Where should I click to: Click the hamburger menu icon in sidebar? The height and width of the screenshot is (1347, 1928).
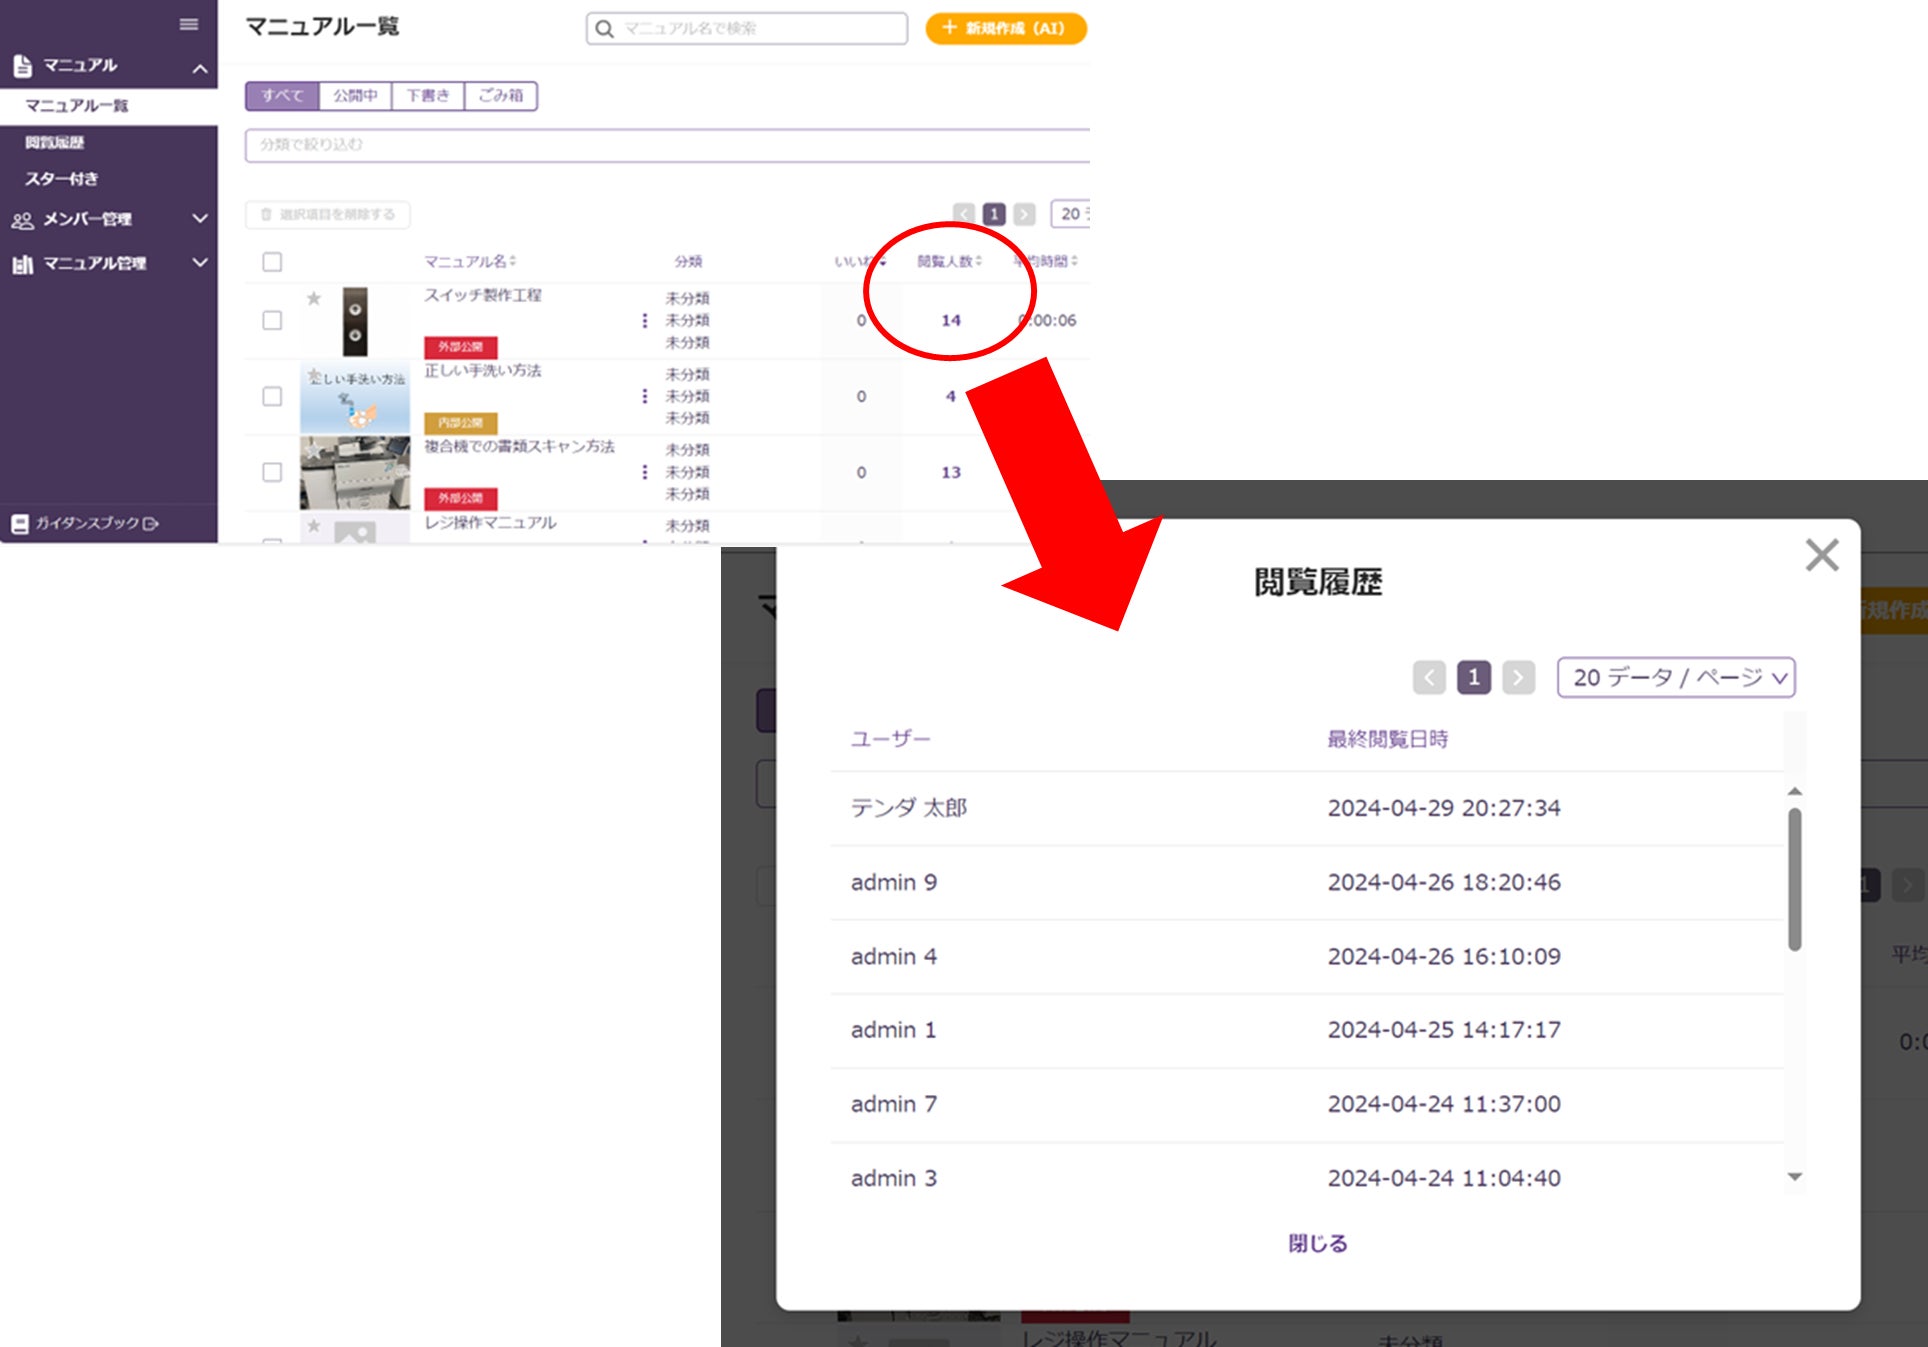click(189, 25)
